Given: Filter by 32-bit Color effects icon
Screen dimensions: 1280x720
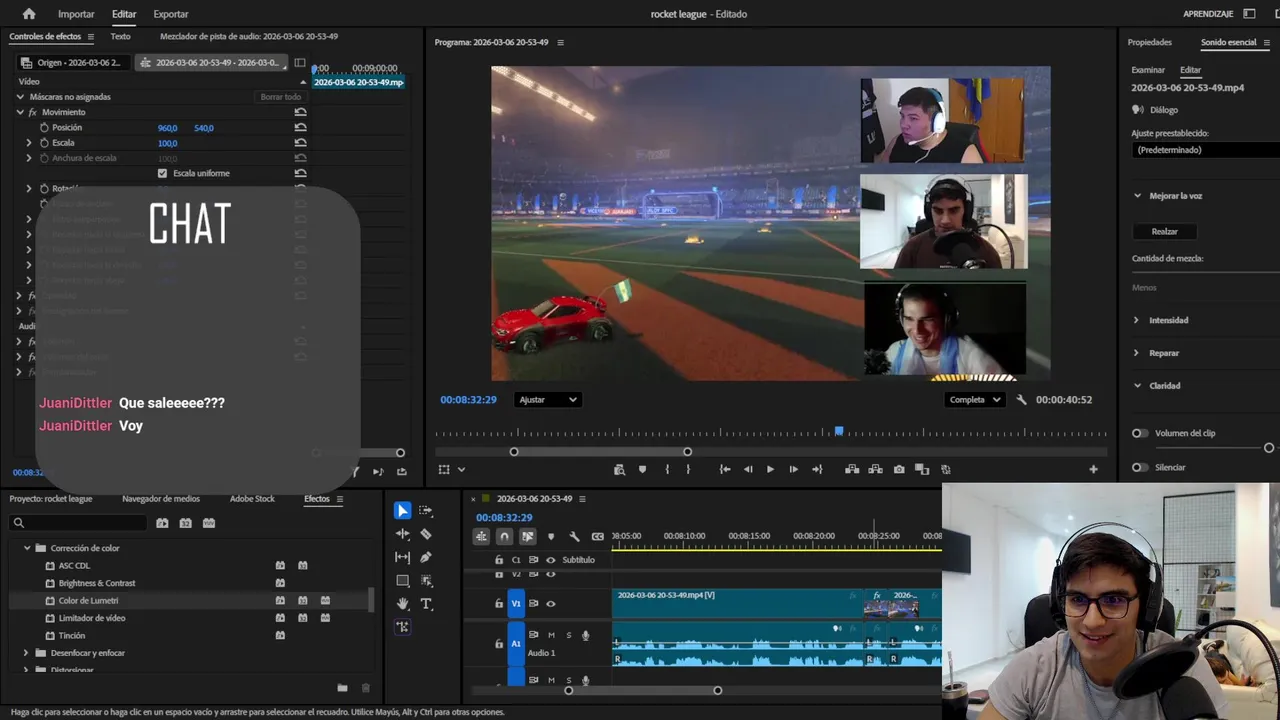Looking at the screenshot, I should 185,523.
